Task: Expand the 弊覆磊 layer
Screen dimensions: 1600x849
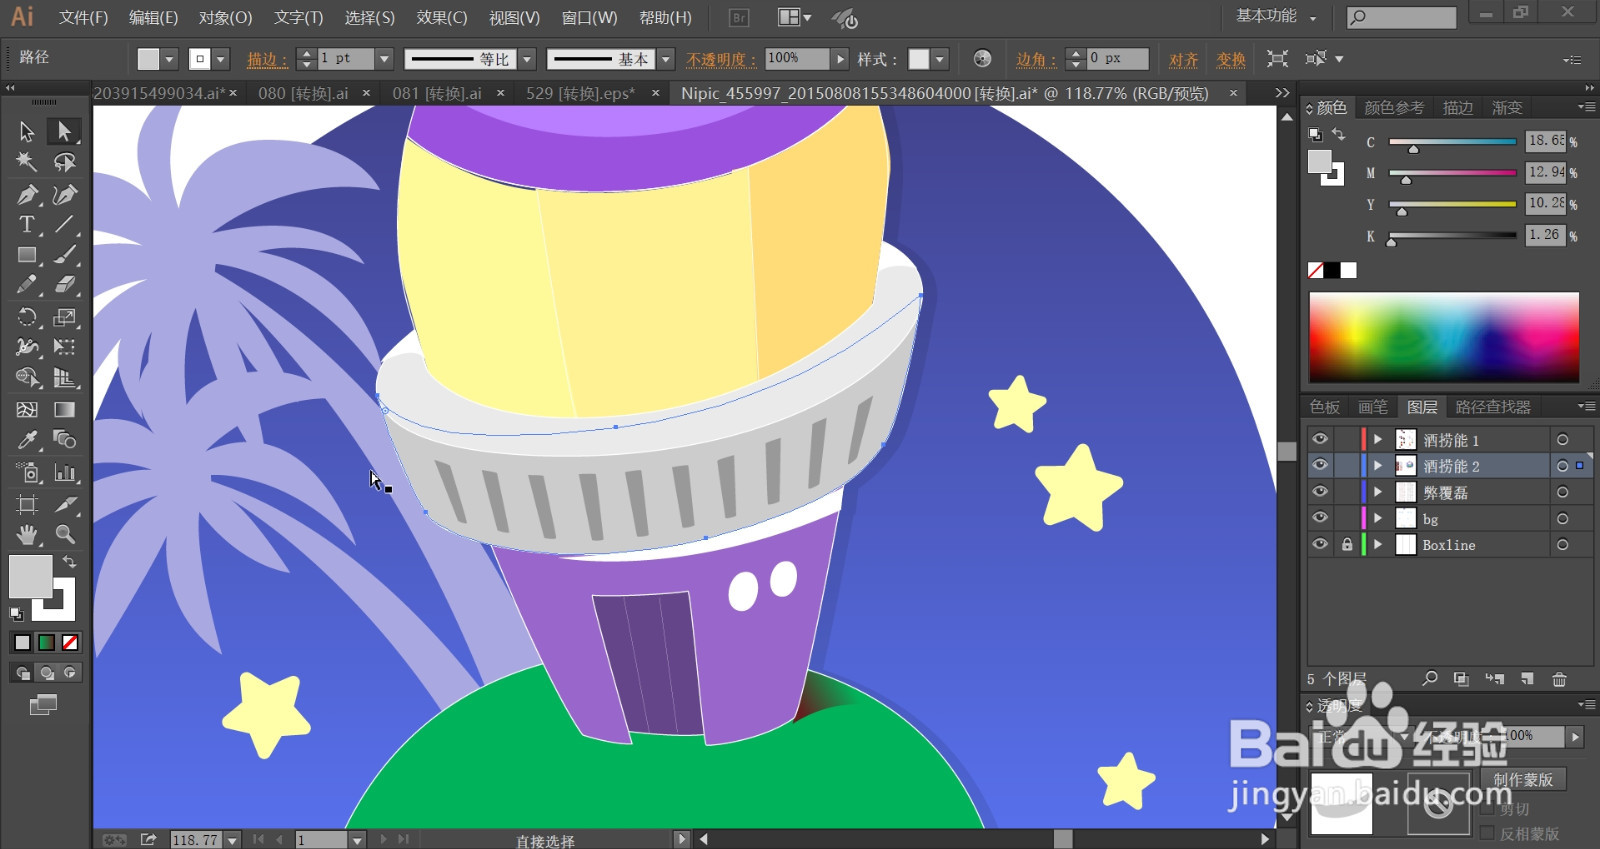Action: click(1378, 491)
